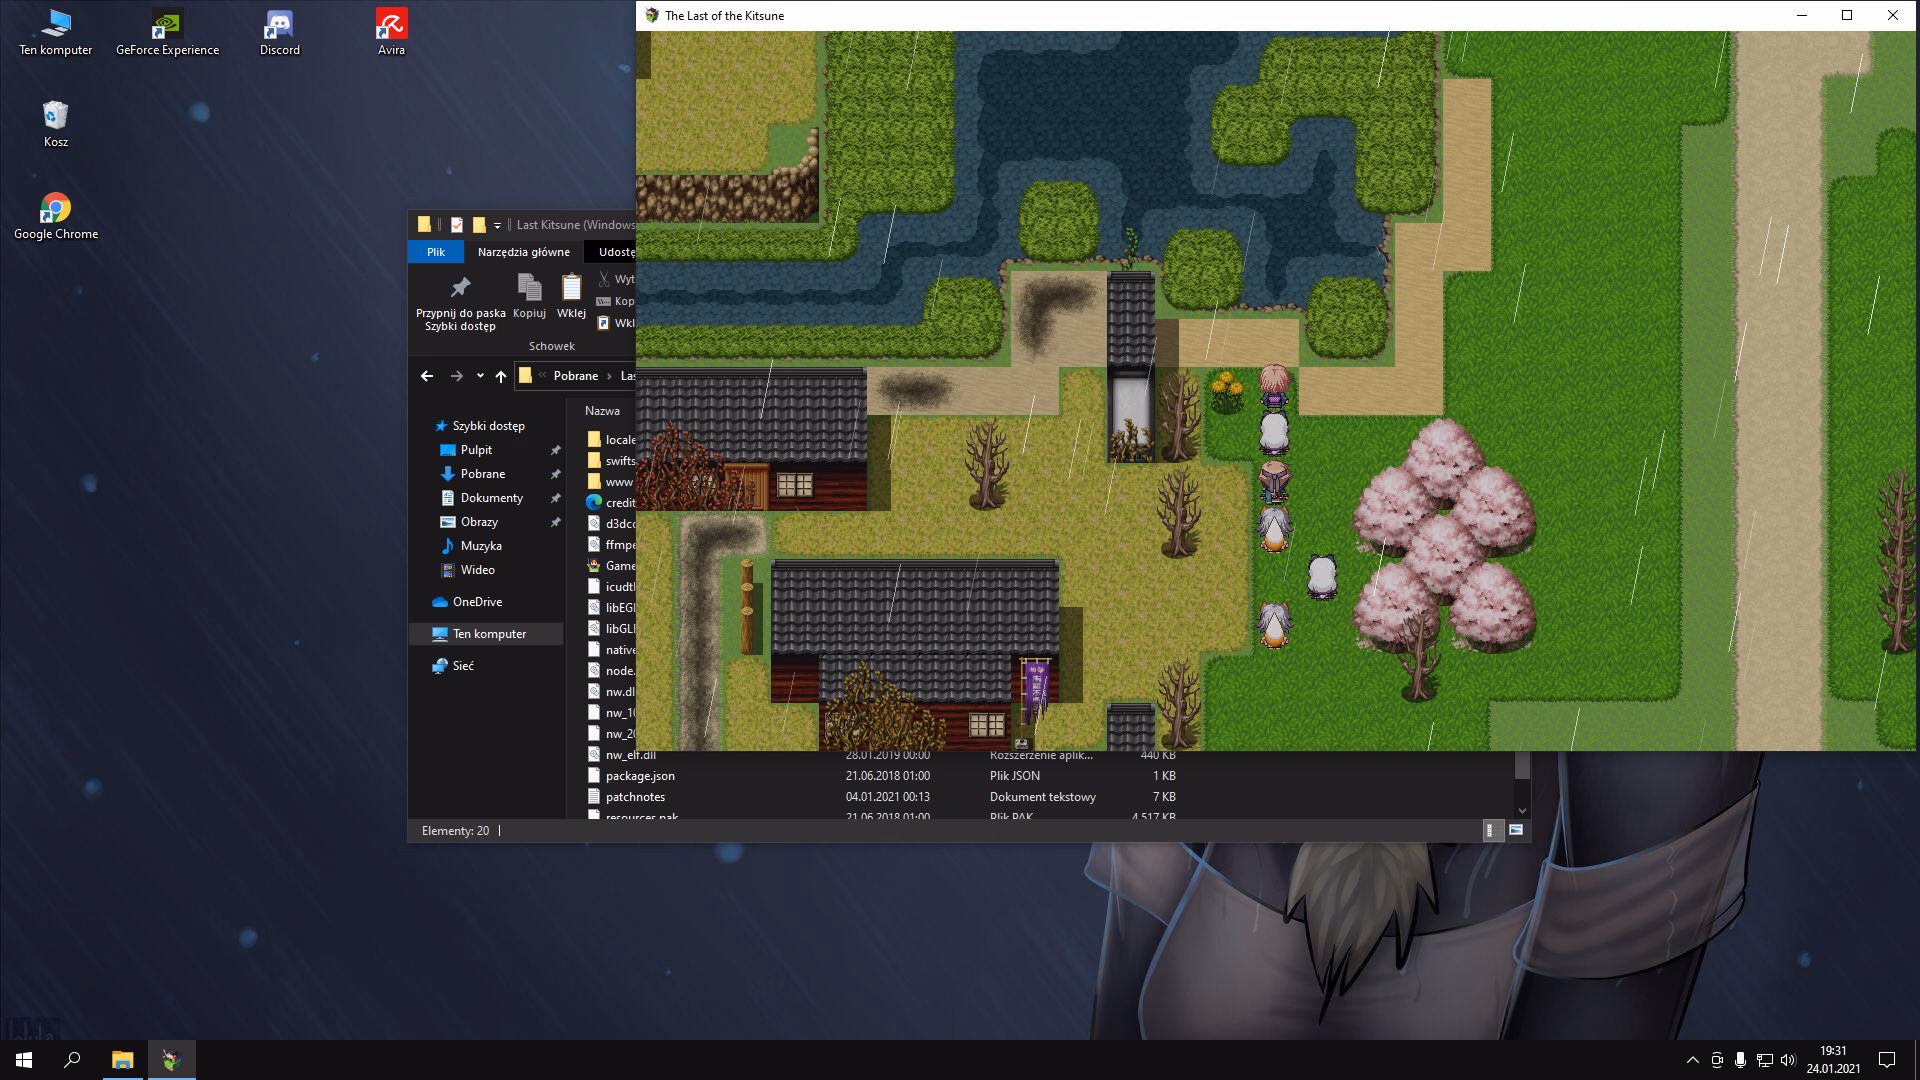Open Pobrane in the navigation pane
Image resolution: width=1920 pixels, height=1080 pixels.
tap(483, 474)
